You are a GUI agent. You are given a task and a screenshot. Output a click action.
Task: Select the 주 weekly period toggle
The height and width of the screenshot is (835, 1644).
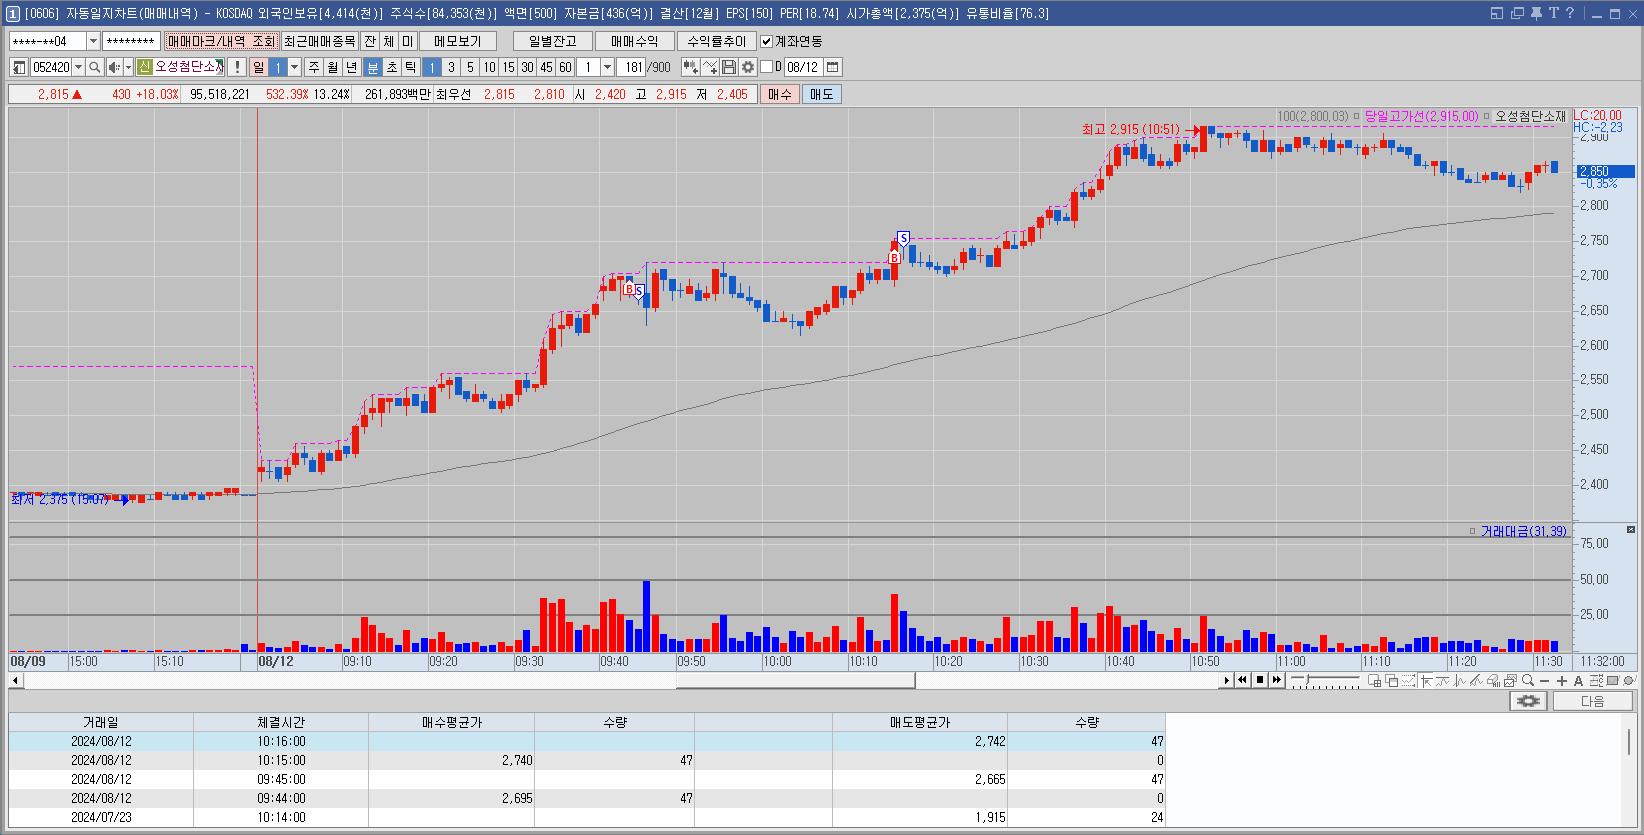pyautogui.click(x=314, y=67)
